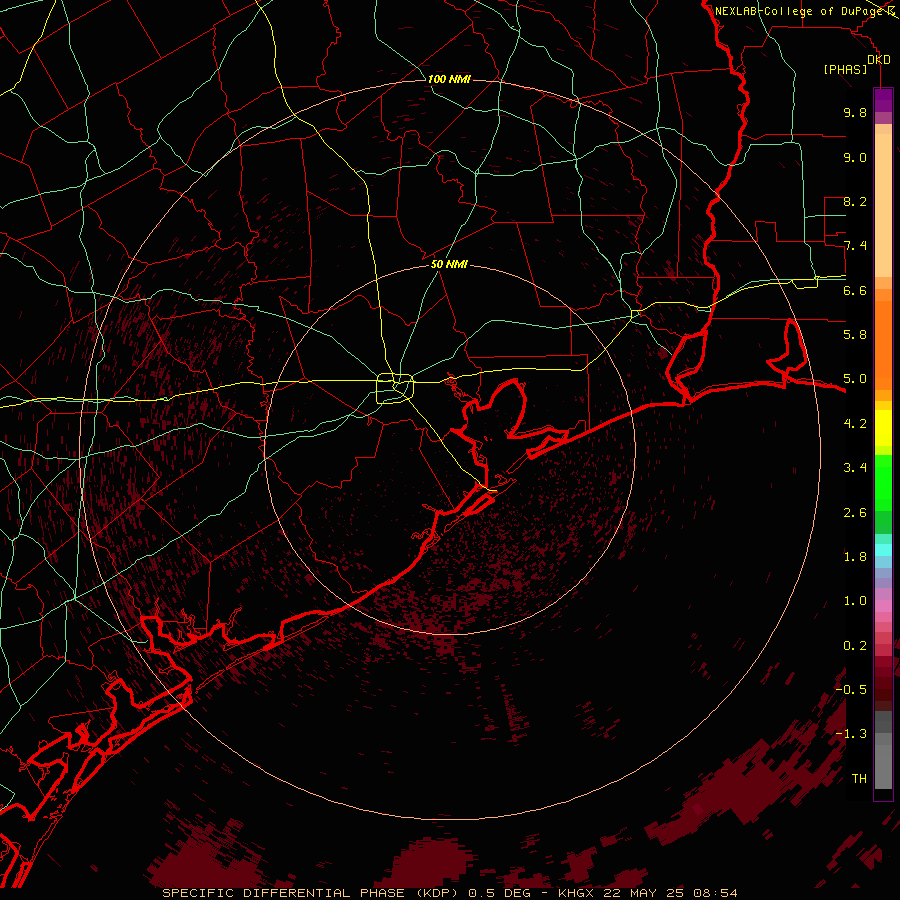The image size is (900, 900).
Task: Click the NEXLAB-College of DuPage header text
Action: coord(799,11)
